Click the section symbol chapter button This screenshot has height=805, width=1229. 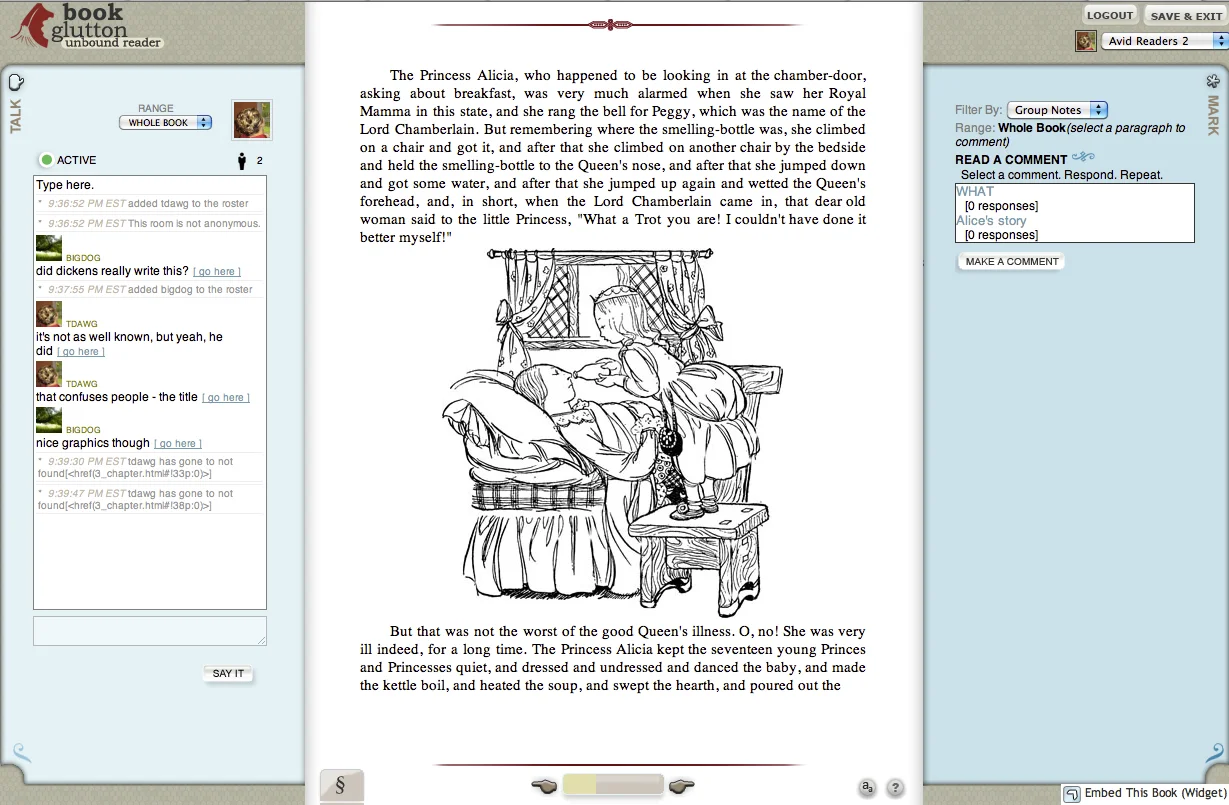tap(341, 786)
